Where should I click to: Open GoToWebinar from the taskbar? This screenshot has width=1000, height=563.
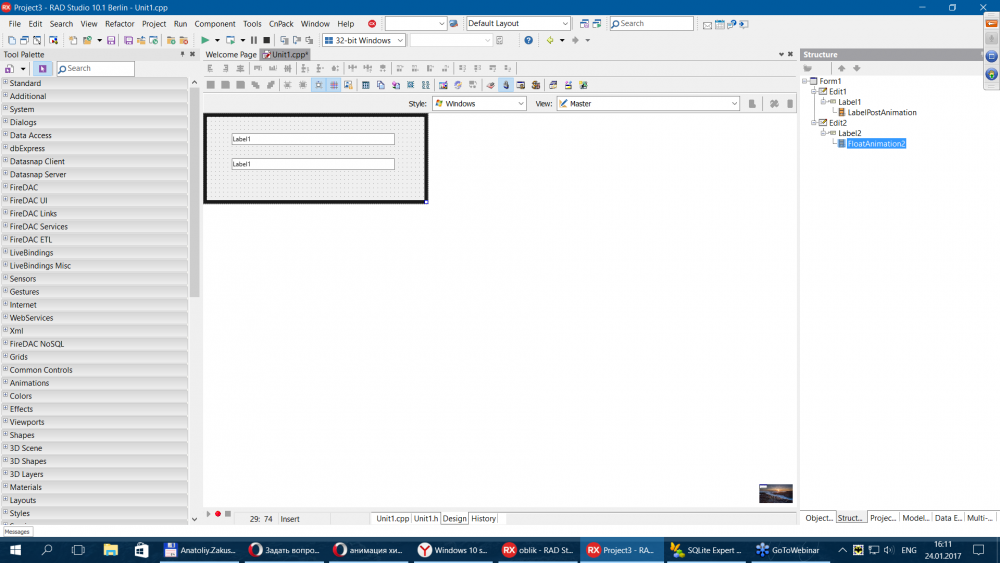pyautogui.click(x=788, y=550)
